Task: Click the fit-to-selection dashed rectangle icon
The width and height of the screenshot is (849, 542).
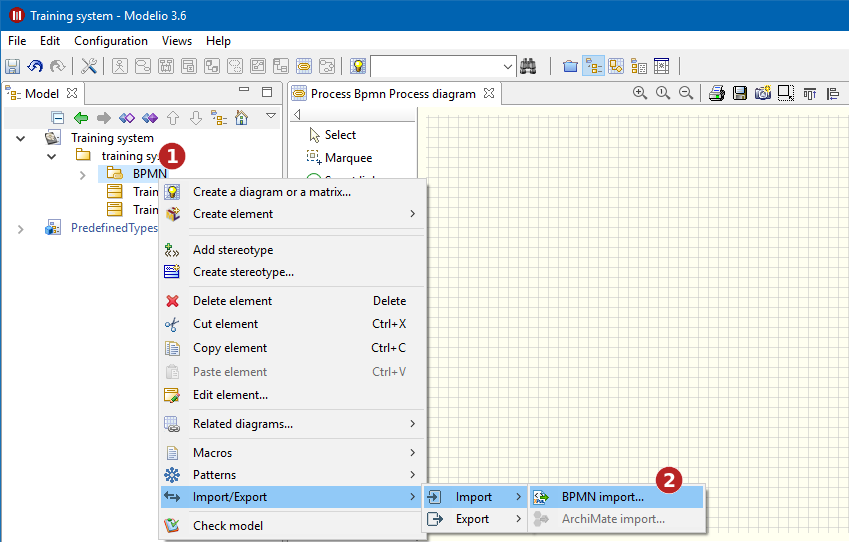Action: click(x=786, y=93)
